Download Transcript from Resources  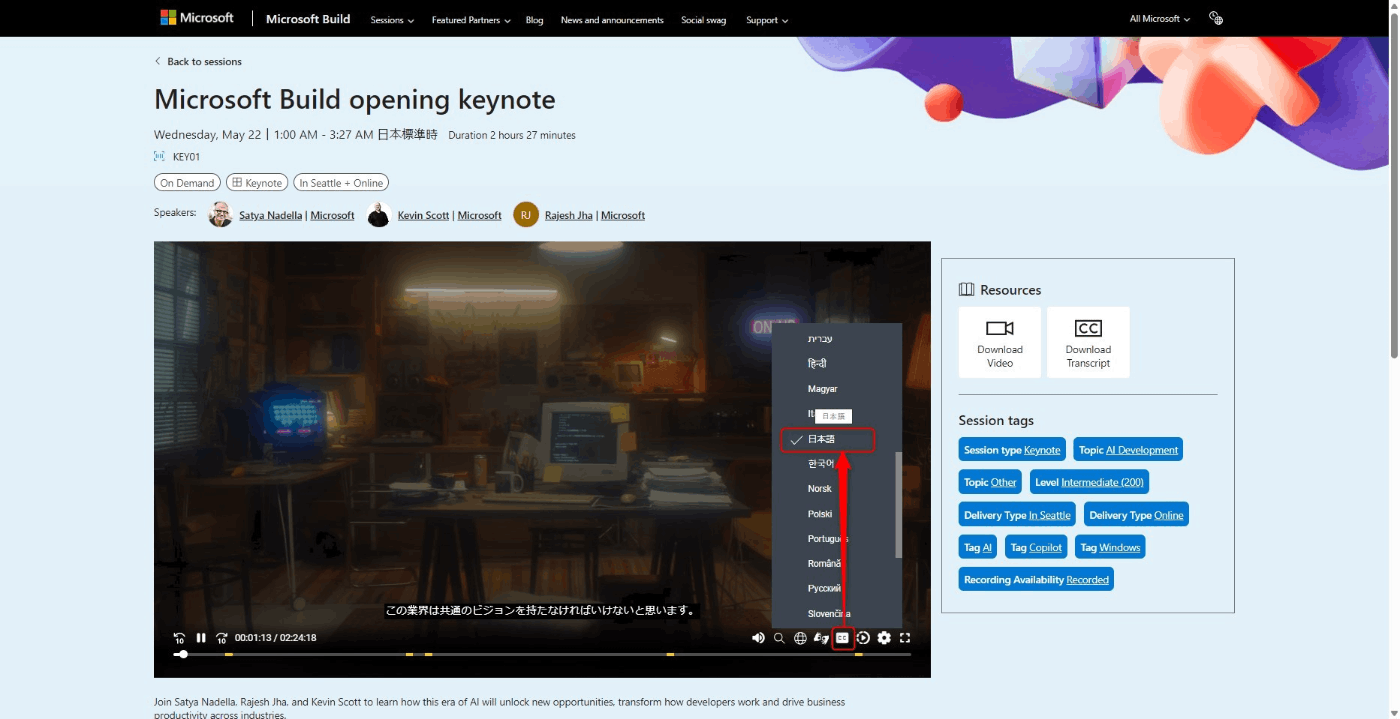tap(1088, 342)
